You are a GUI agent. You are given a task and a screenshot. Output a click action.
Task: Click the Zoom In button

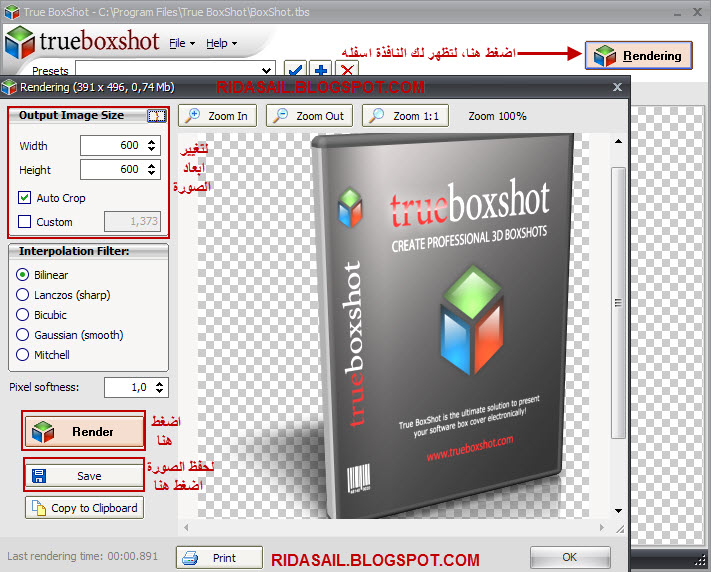218,116
